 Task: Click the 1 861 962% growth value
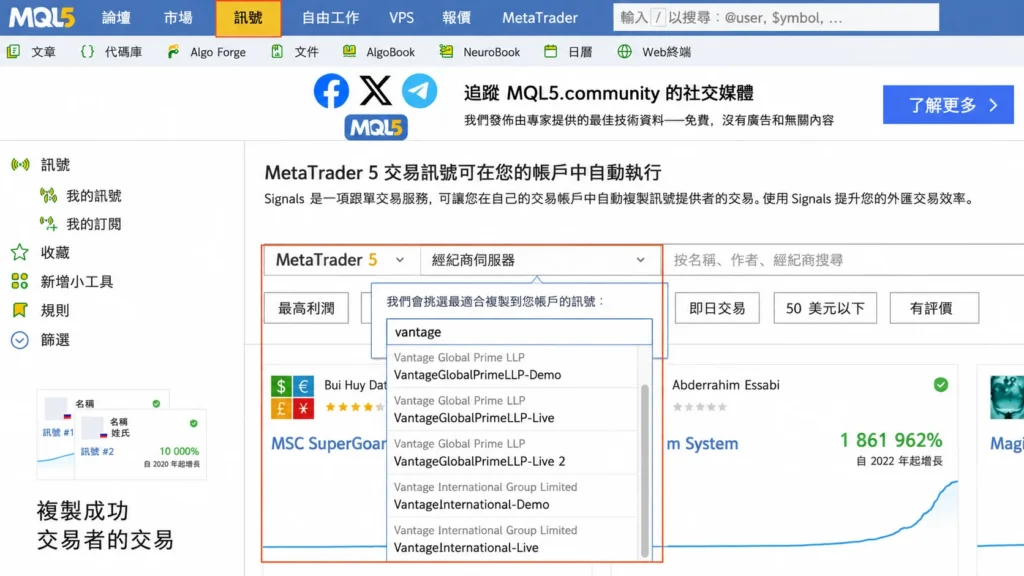(x=891, y=440)
